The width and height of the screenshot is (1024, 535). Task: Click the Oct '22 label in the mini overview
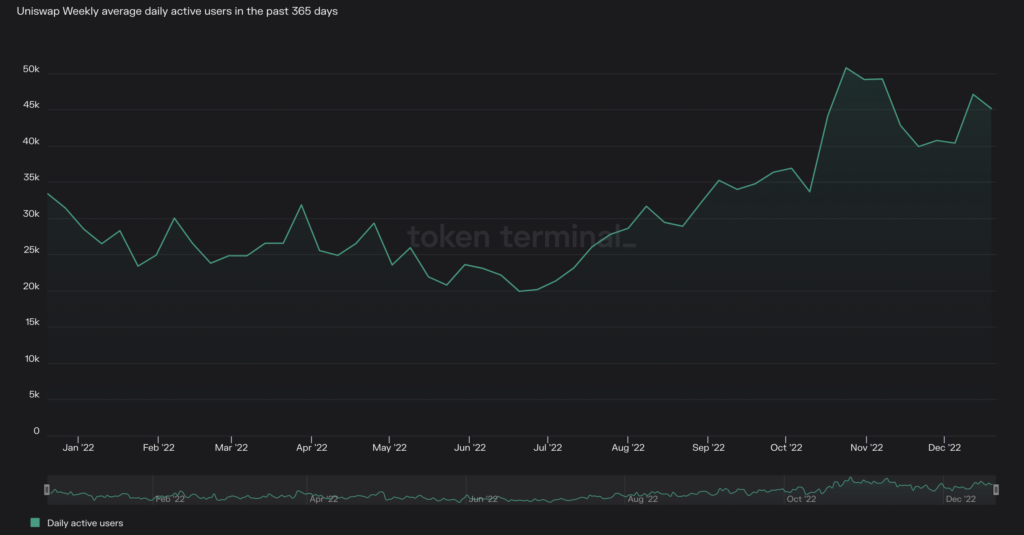(x=801, y=499)
